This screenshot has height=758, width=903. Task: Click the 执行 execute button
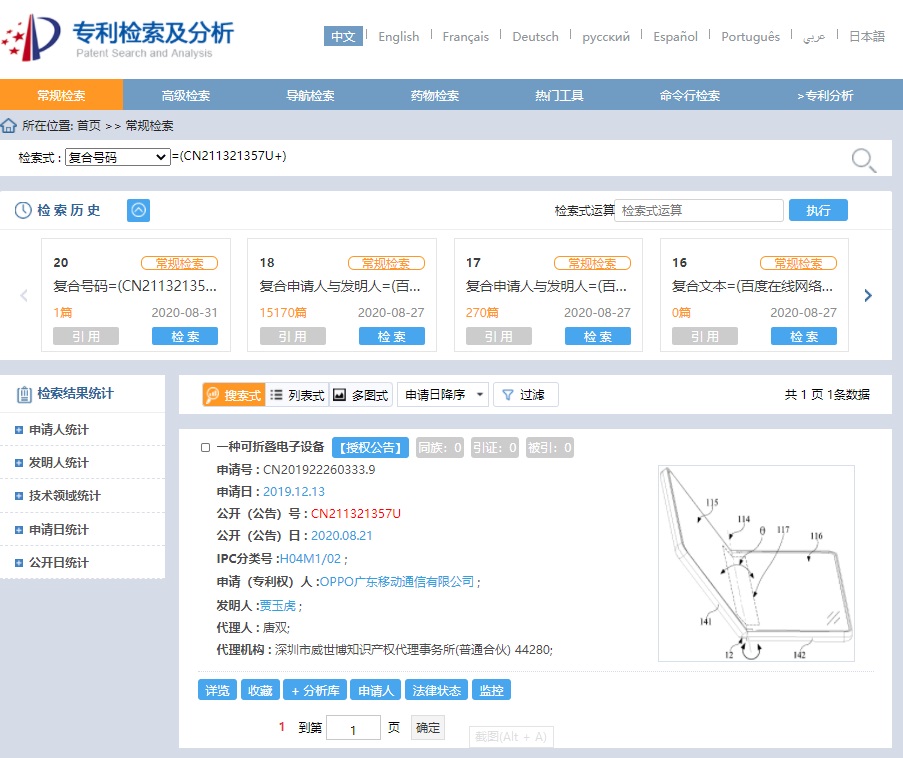(x=817, y=211)
